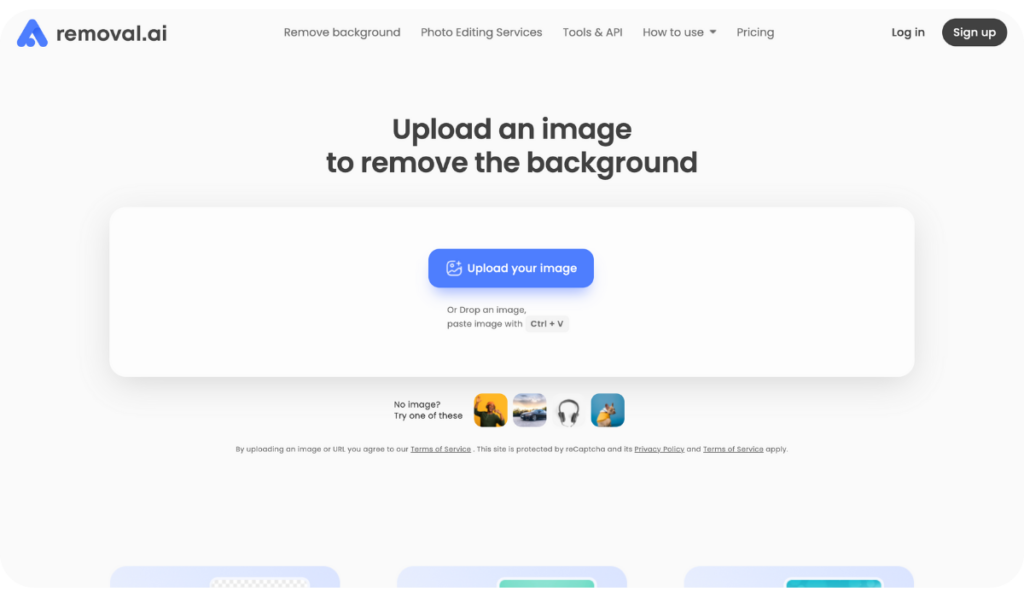The image size is (1024, 597).
Task: Open the Terms of Service link
Action: tap(440, 449)
